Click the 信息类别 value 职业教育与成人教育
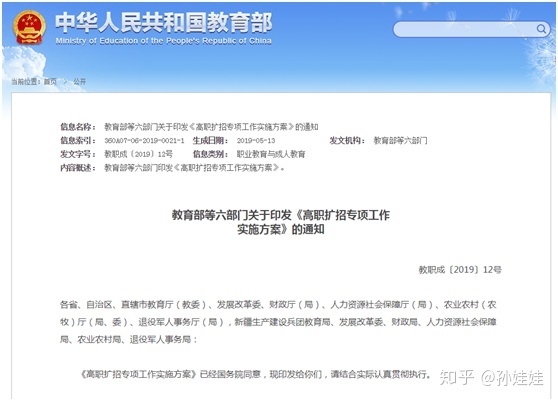The height and width of the screenshot is (401, 558). tap(271, 154)
